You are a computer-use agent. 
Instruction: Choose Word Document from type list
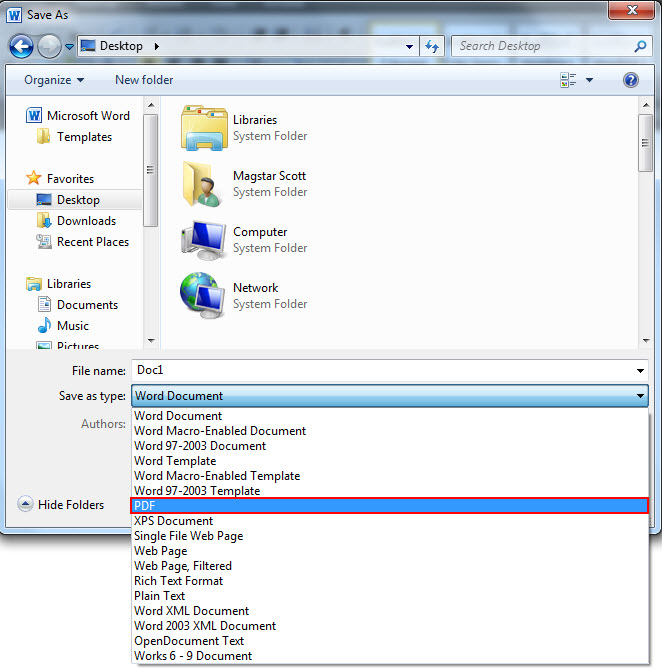390,416
